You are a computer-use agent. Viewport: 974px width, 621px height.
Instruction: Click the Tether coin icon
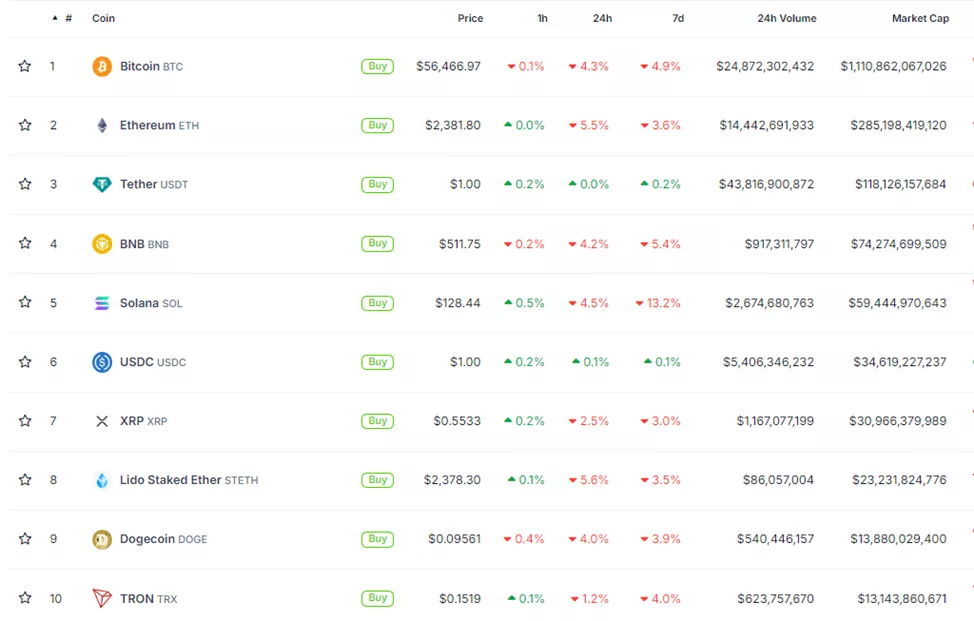point(102,184)
